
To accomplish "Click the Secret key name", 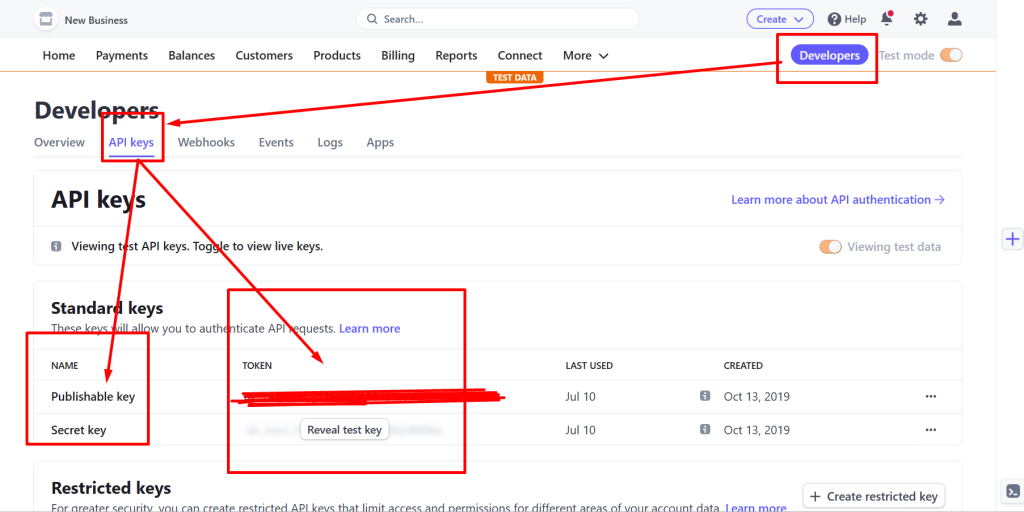I will 78,430.
